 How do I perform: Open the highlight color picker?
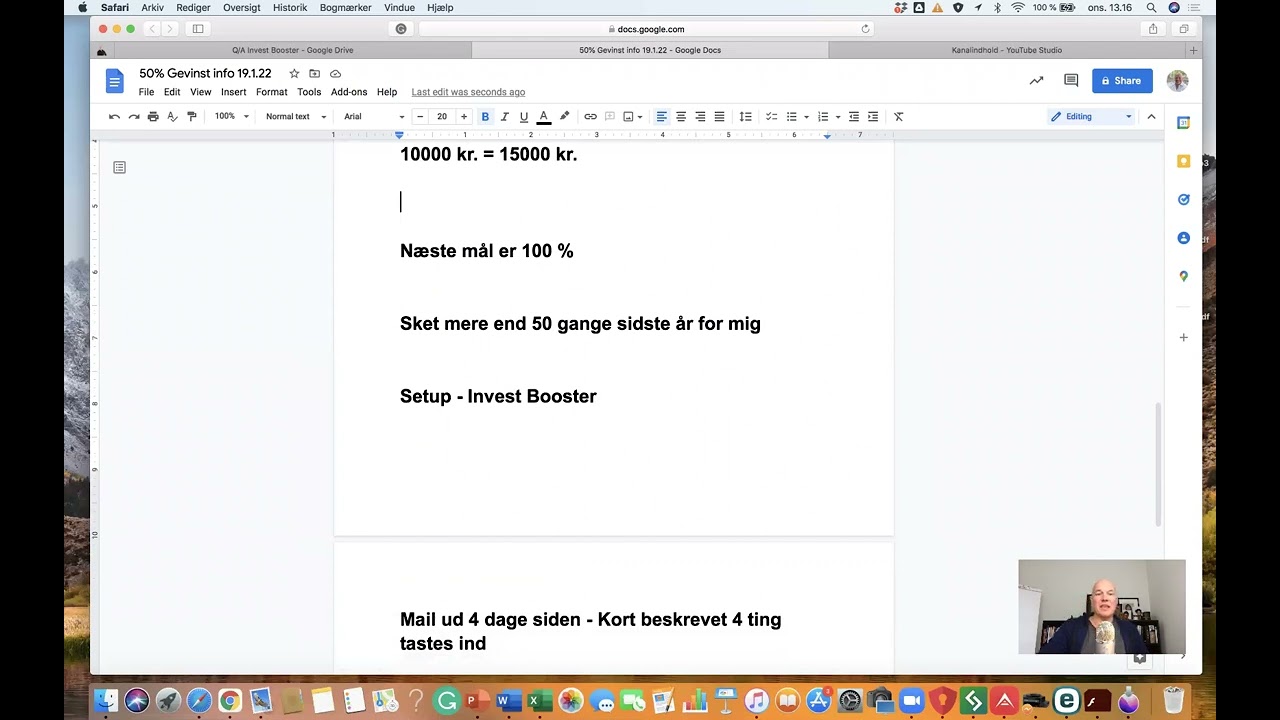[x=564, y=117]
